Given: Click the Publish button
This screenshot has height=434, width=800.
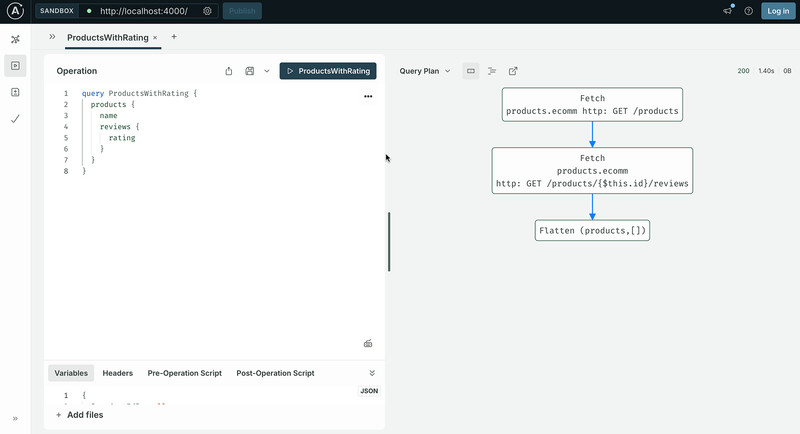Looking at the screenshot, I should (x=242, y=11).
